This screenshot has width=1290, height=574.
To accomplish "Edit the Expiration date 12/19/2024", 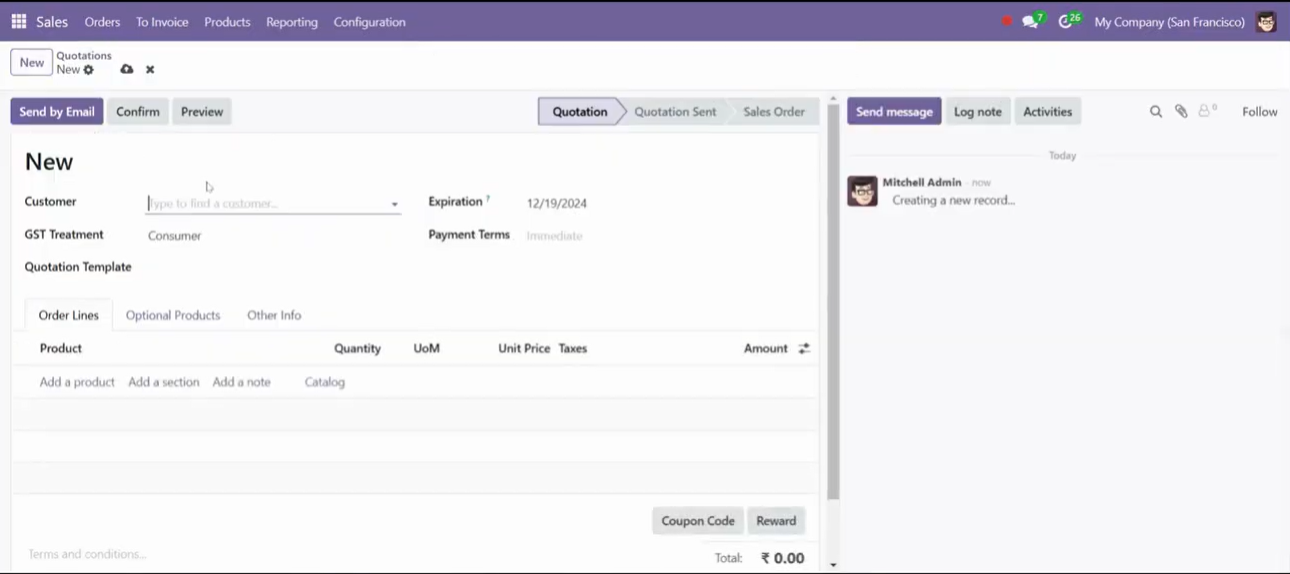I will [x=557, y=203].
